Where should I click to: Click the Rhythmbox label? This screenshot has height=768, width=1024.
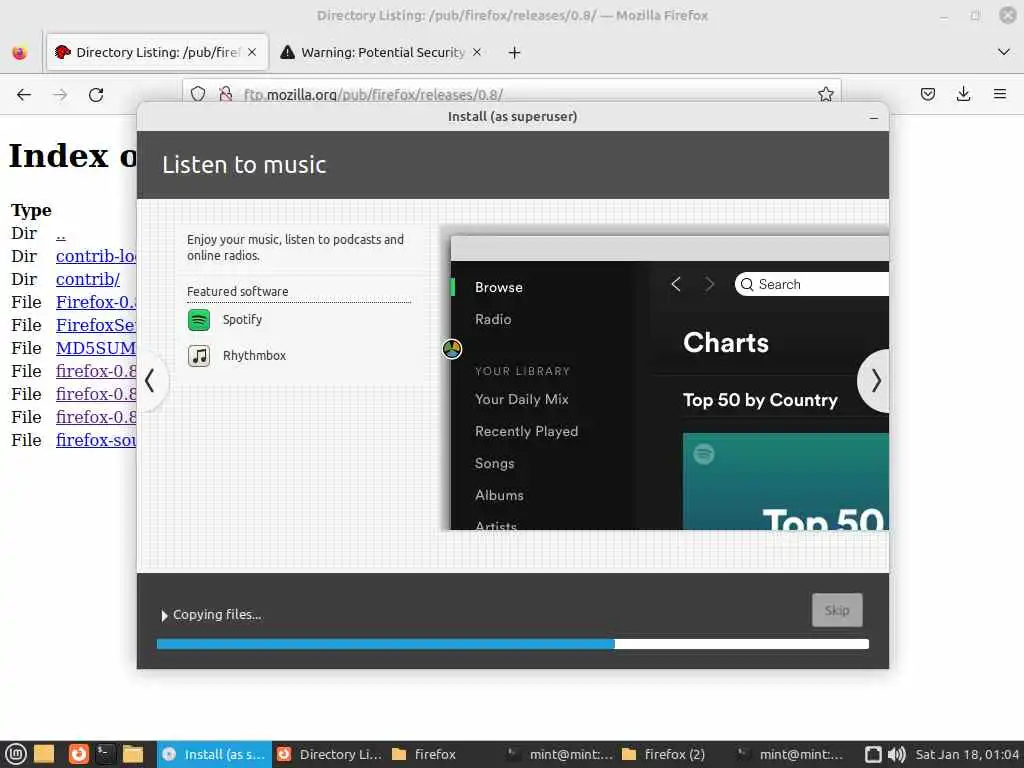[255, 355]
